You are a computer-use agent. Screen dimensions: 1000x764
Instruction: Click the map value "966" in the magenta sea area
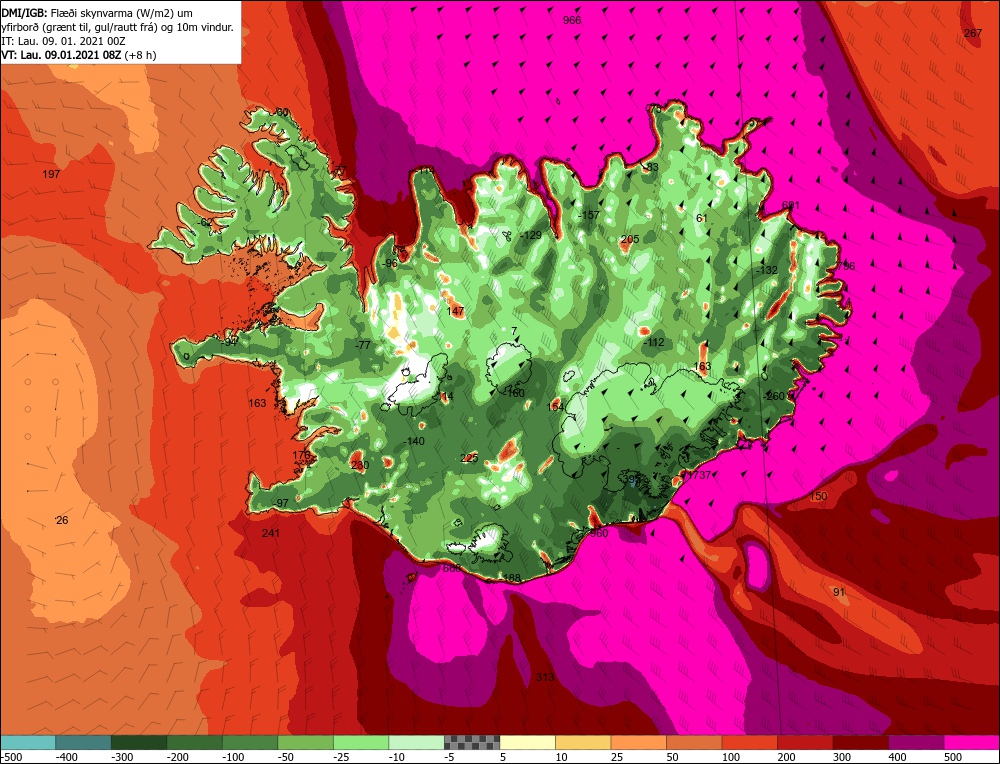coord(572,20)
